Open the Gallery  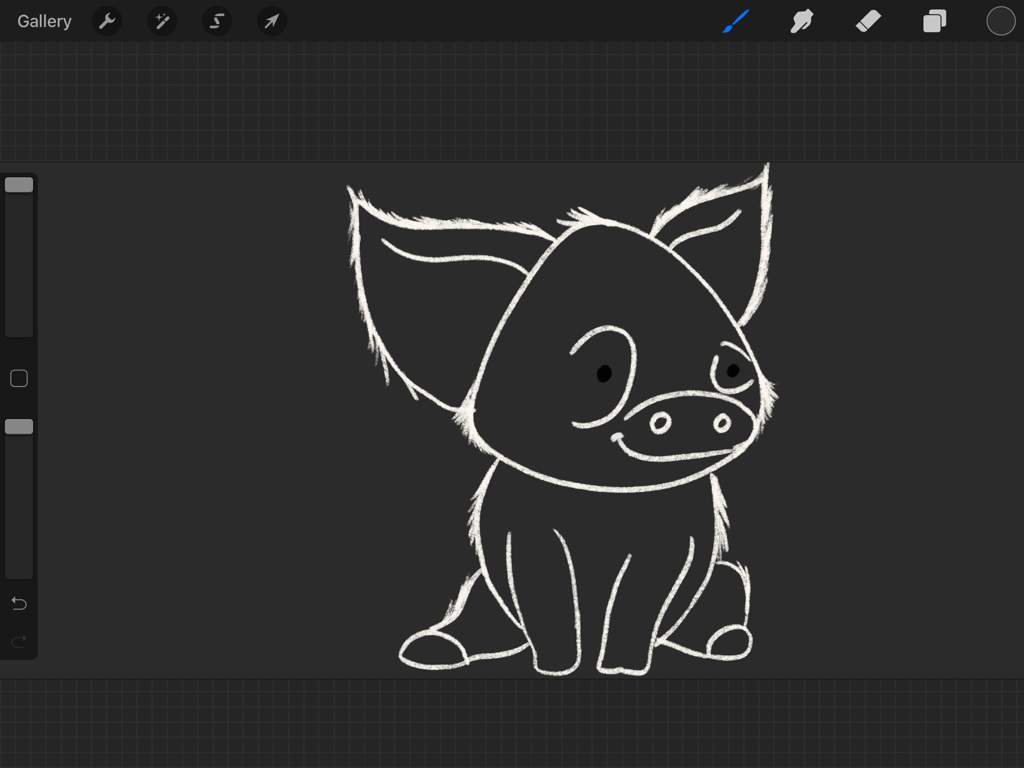point(44,22)
